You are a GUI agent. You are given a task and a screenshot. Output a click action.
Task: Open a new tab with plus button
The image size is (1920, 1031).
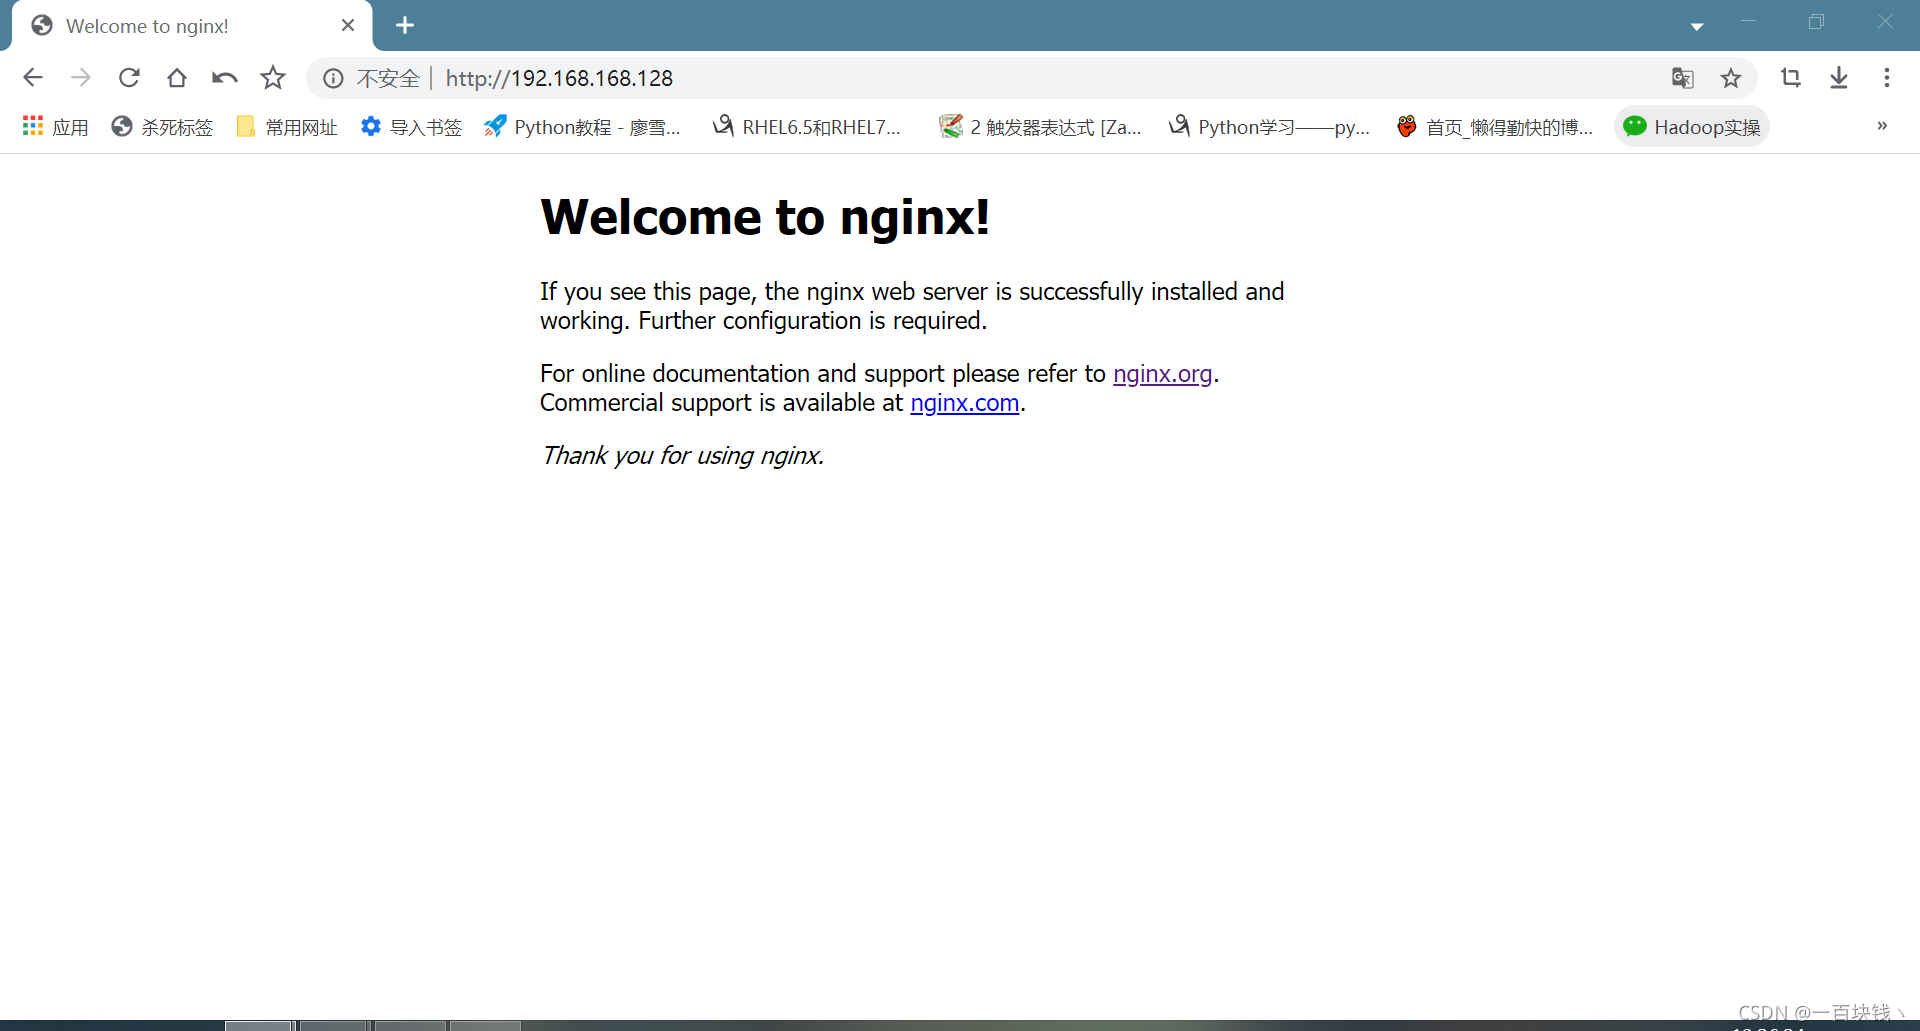click(x=405, y=25)
